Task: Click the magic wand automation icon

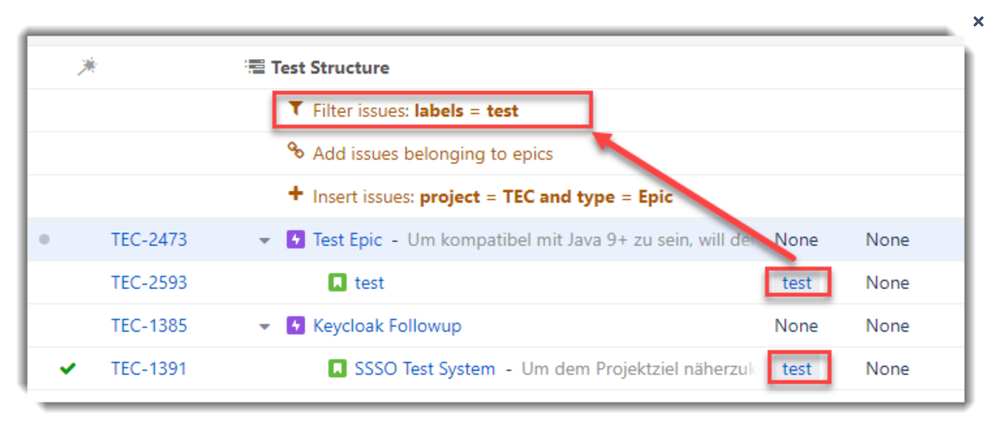Action: (x=87, y=67)
